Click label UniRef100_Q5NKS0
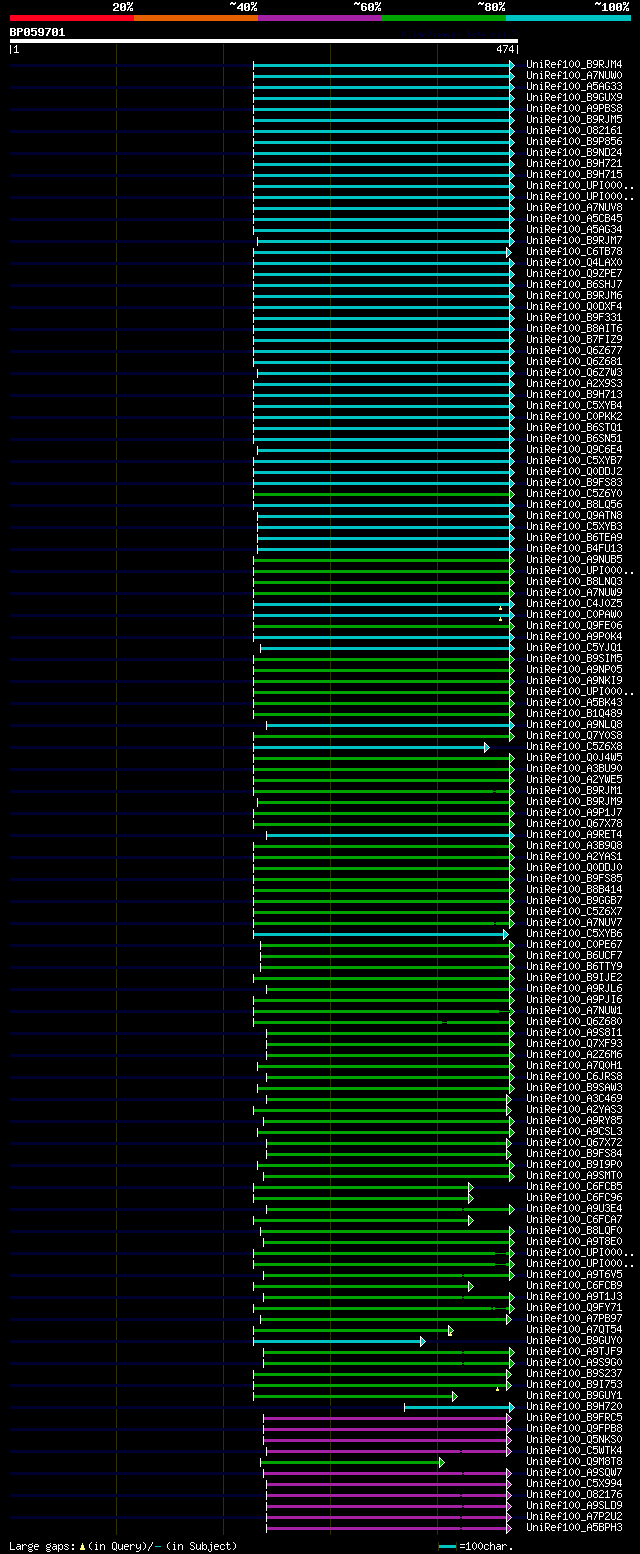Viewport: 640px width, 1554px height. coord(574,1440)
